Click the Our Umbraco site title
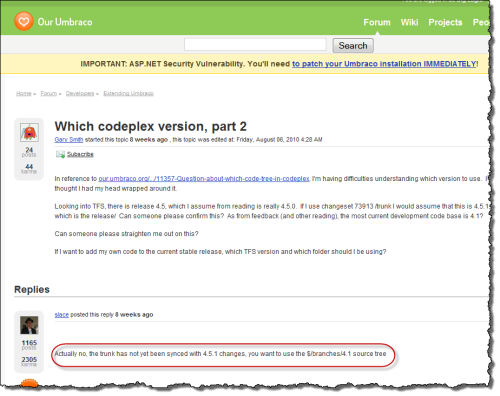The height and width of the screenshot is (396, 500). [65, 22]
